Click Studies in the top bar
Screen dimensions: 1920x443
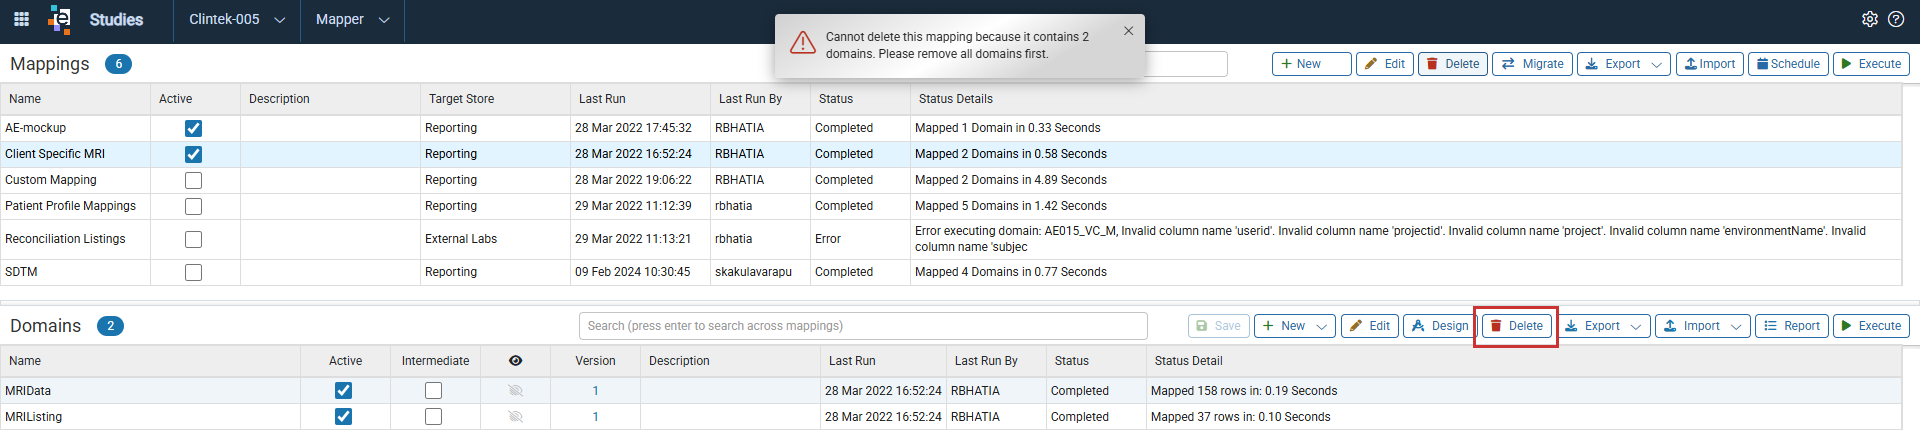116,19
